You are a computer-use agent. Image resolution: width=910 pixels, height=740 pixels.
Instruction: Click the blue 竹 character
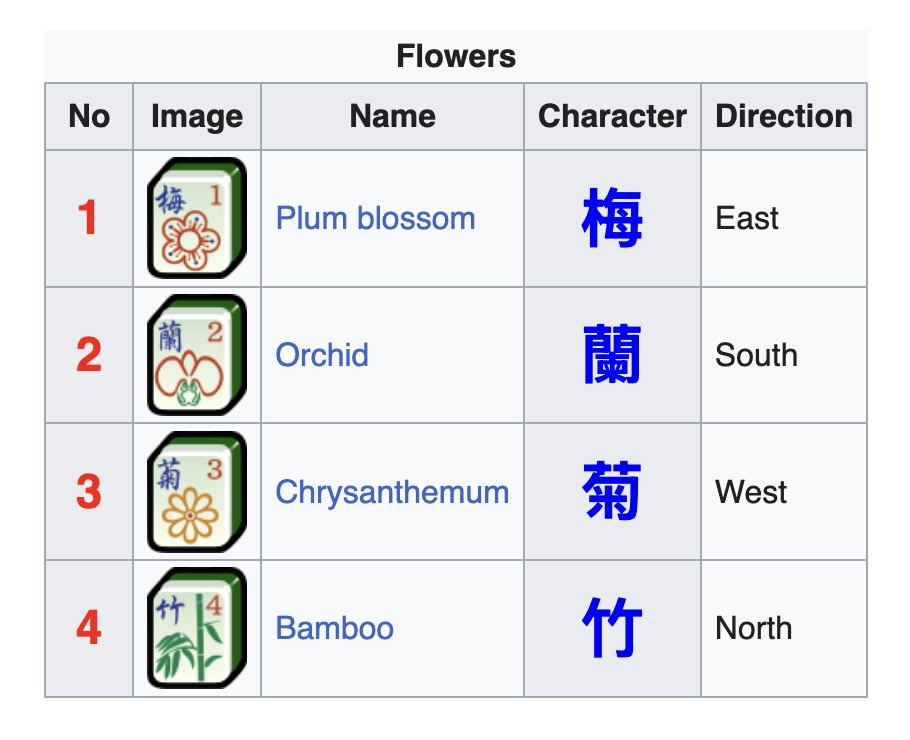tap(611, 629)
